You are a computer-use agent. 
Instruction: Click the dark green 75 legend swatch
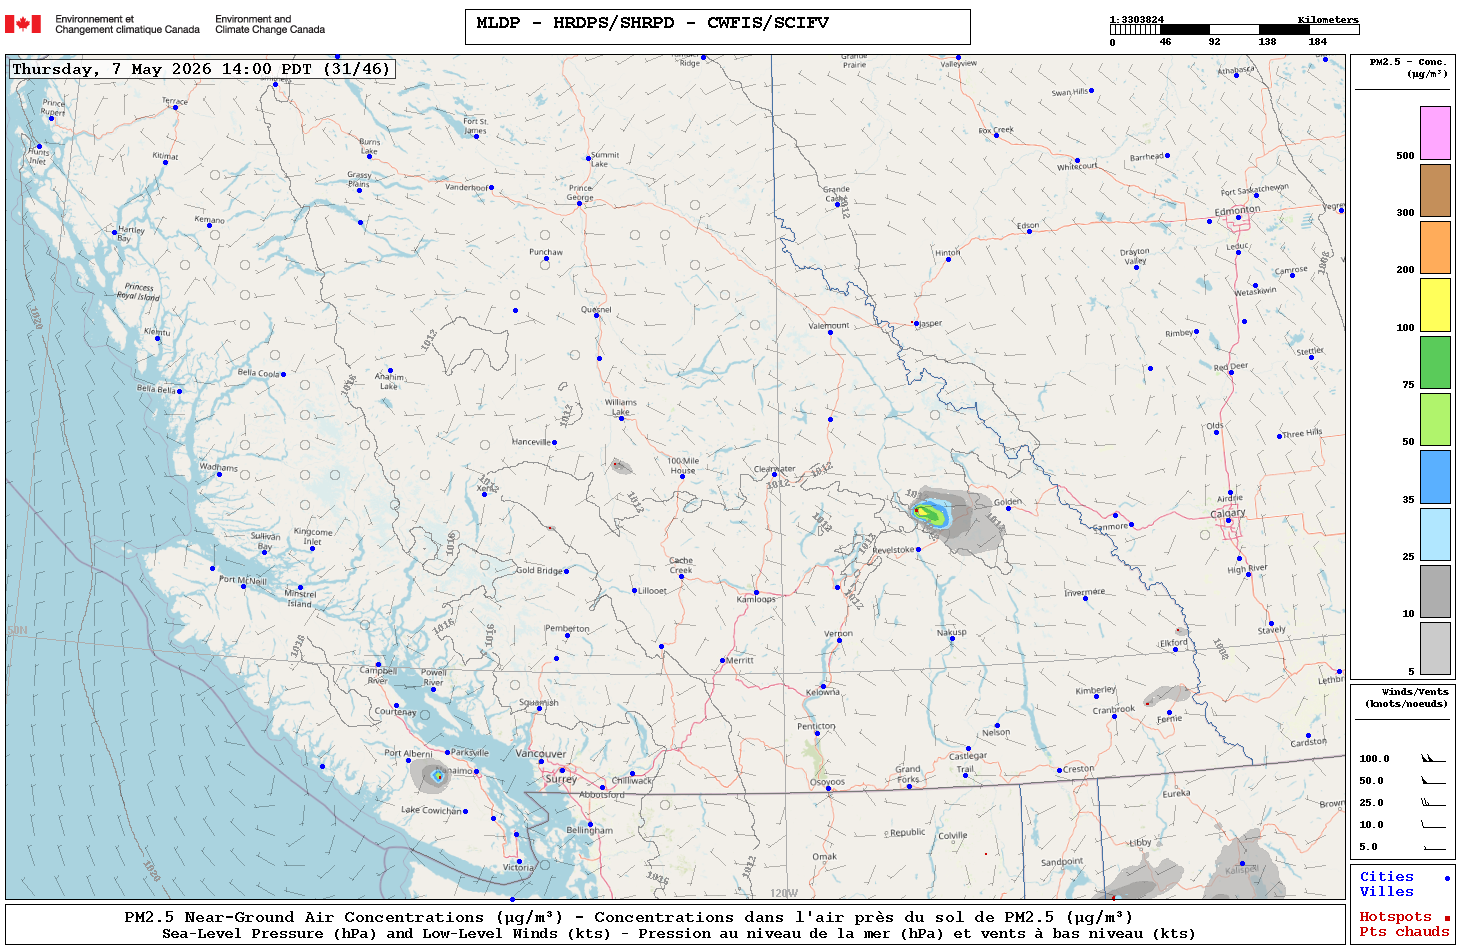[x=1435, y=362]
